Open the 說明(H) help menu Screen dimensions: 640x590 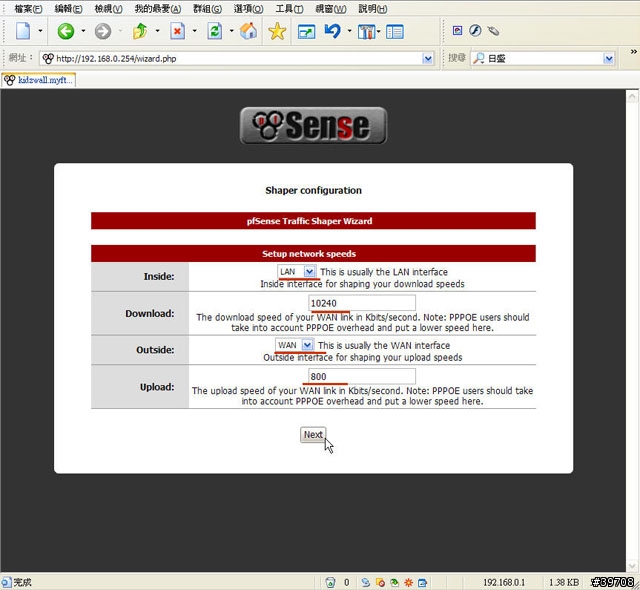click(373, 9)
